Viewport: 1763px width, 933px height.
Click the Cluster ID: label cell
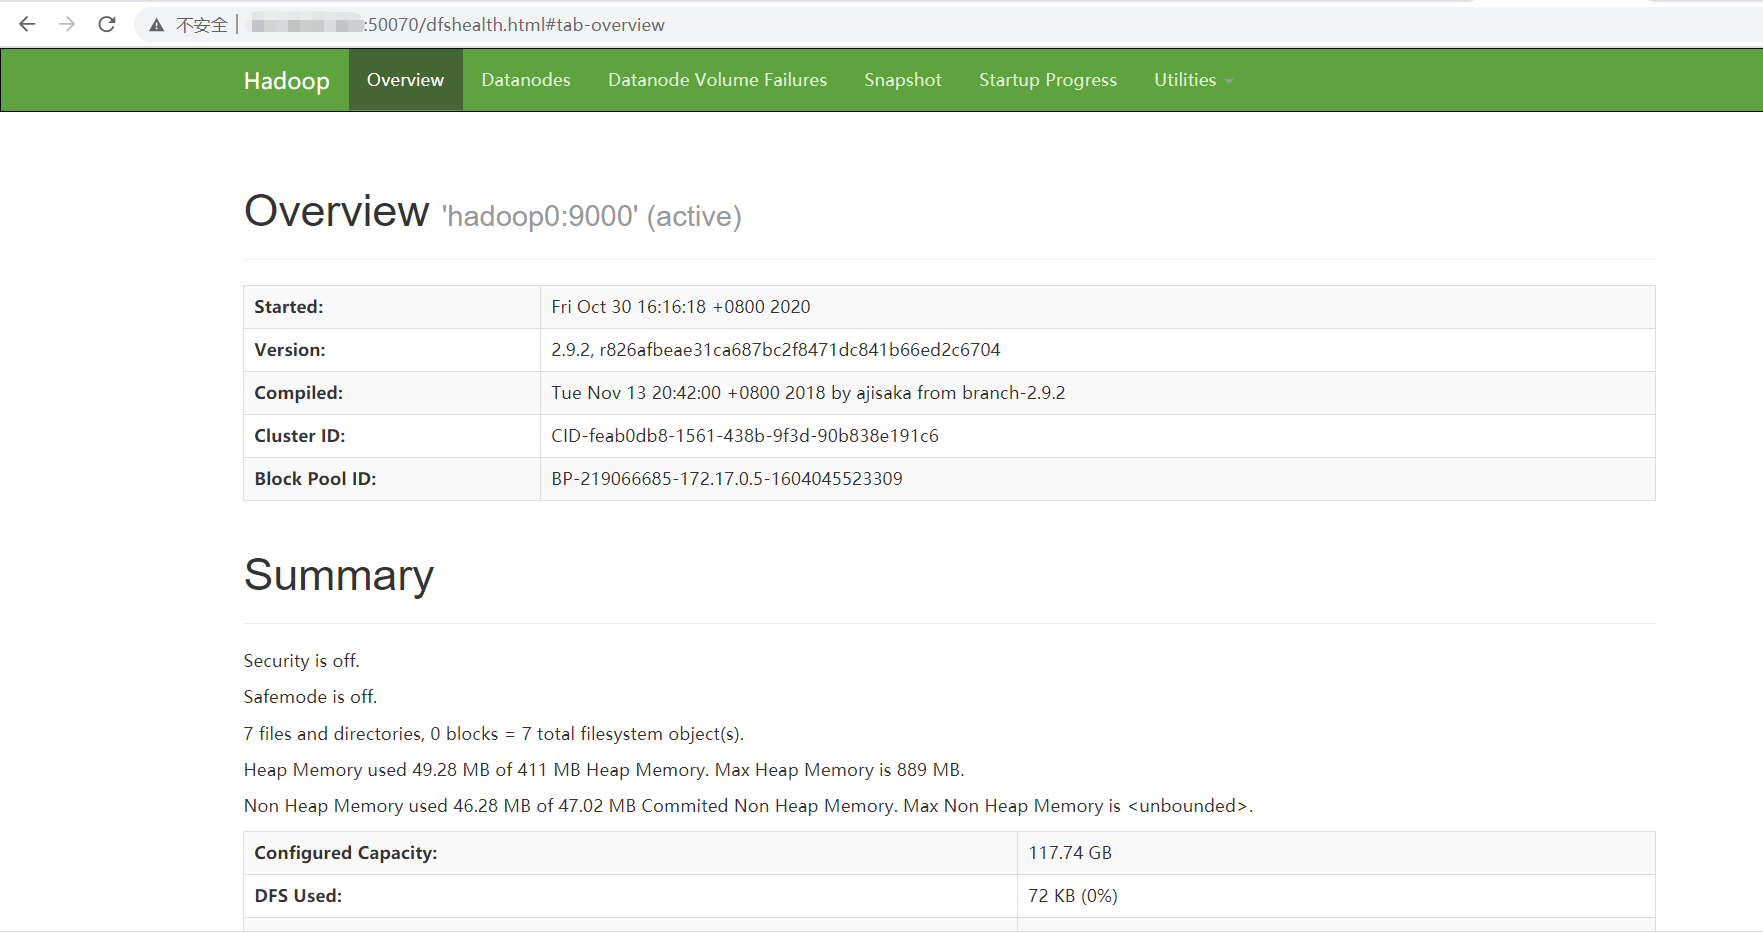(x=392, y=436)
